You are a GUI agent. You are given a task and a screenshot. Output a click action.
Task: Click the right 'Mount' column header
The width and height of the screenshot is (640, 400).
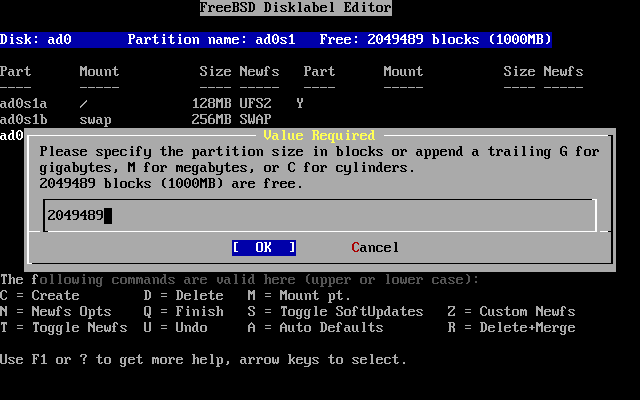[403, 71]
